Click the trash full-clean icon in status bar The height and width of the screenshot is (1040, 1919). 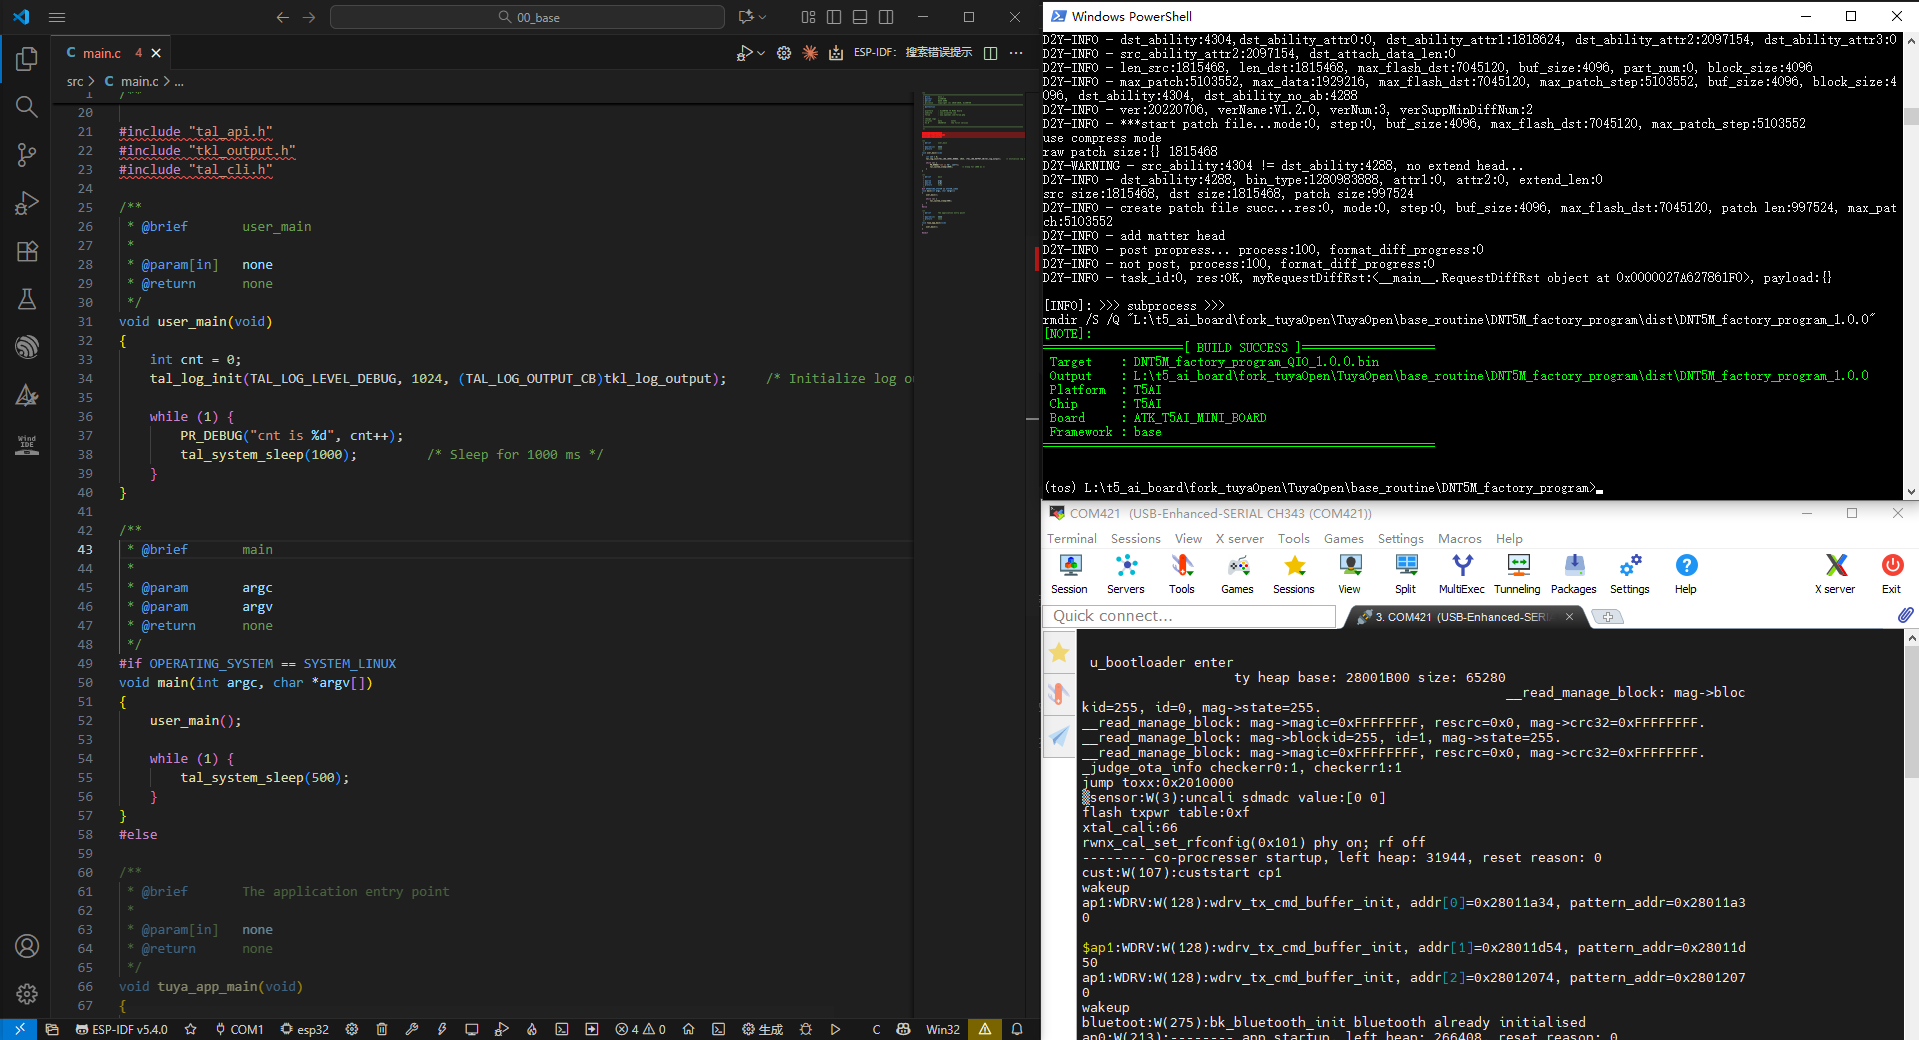(381, 1029)
